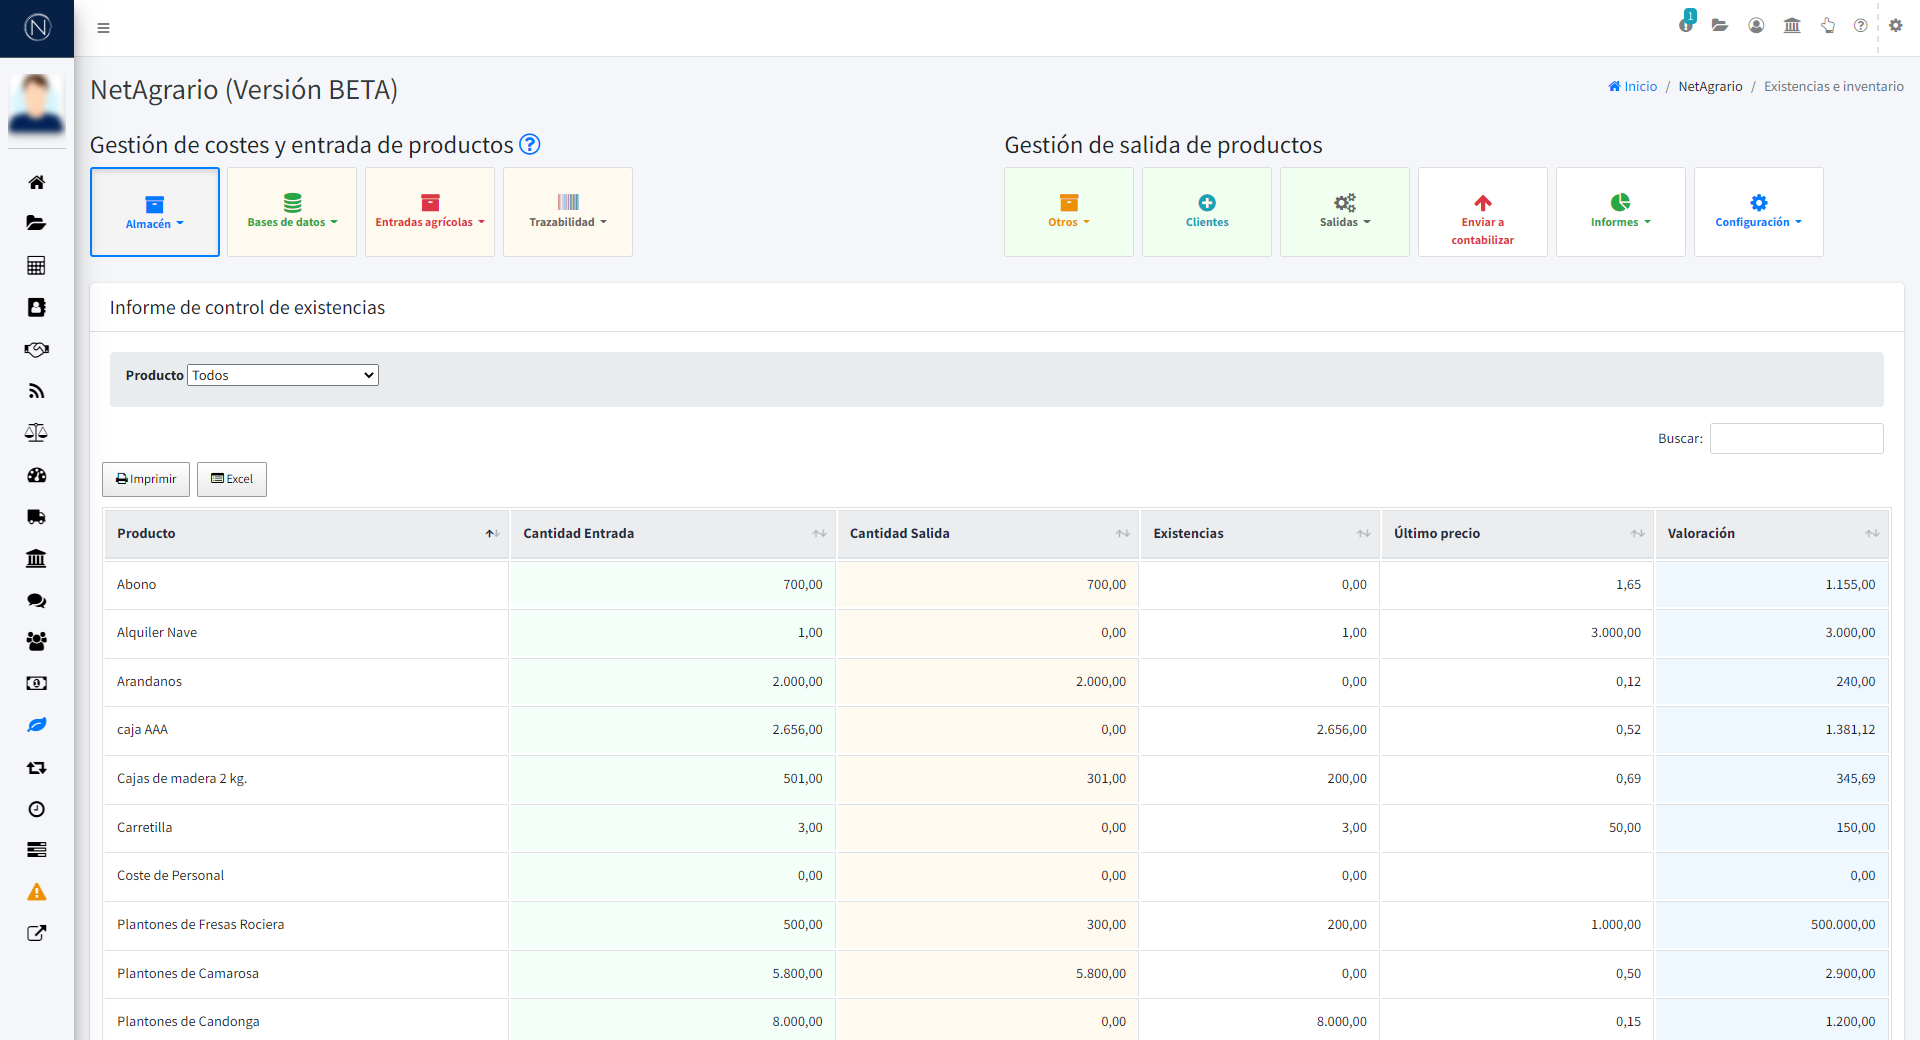Open the balance scale icon in sidebar
This screenshot has height=1040, width=1920.
pyautogui.click(x=37, y=433)
